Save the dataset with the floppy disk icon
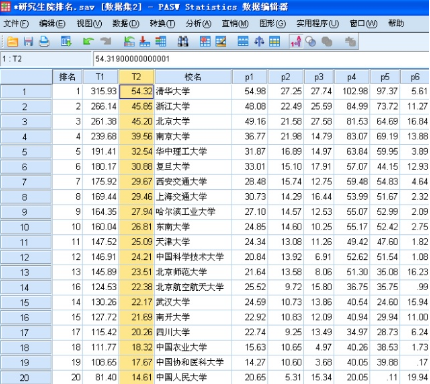The height and width of the screenshot is (384, 430). (28, 42)
